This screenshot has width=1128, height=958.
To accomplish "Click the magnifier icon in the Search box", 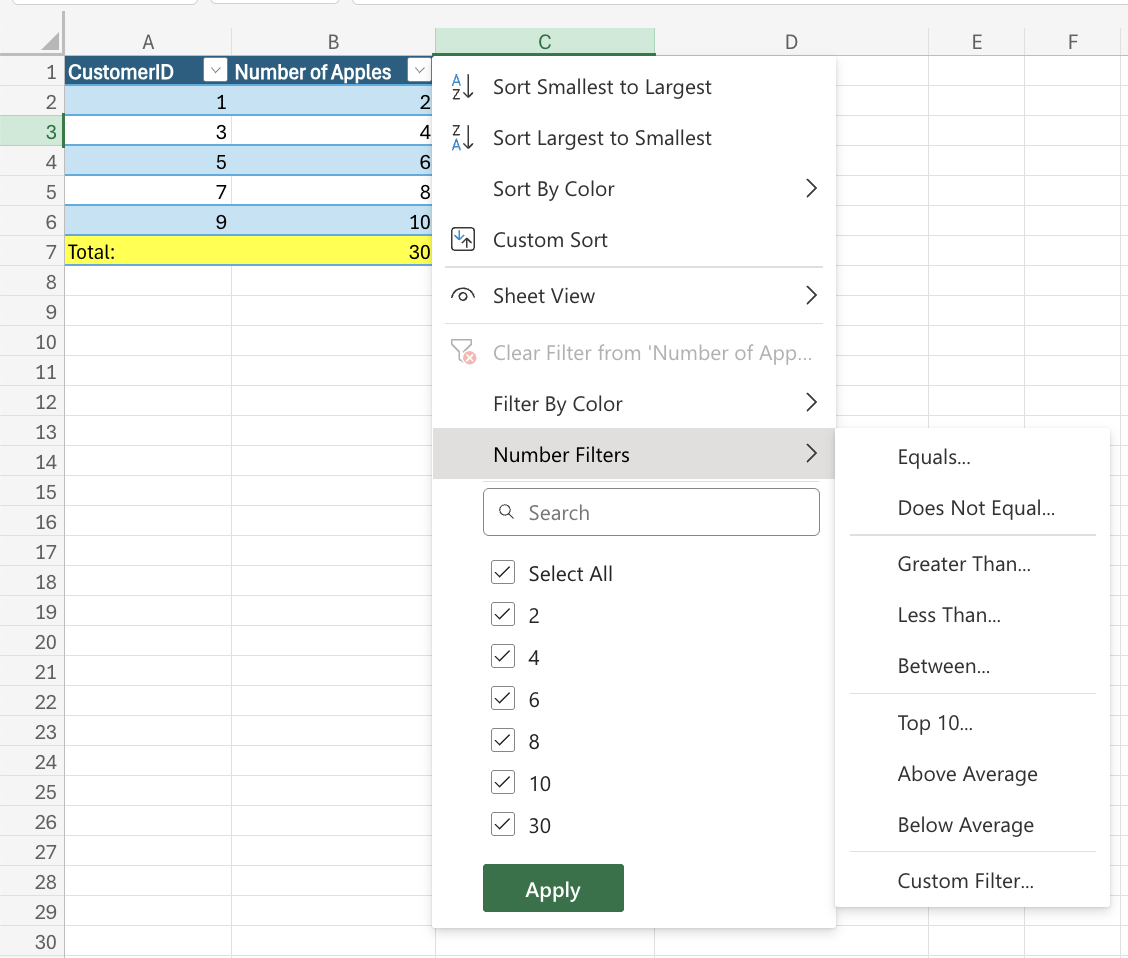I will pos(505,511).
